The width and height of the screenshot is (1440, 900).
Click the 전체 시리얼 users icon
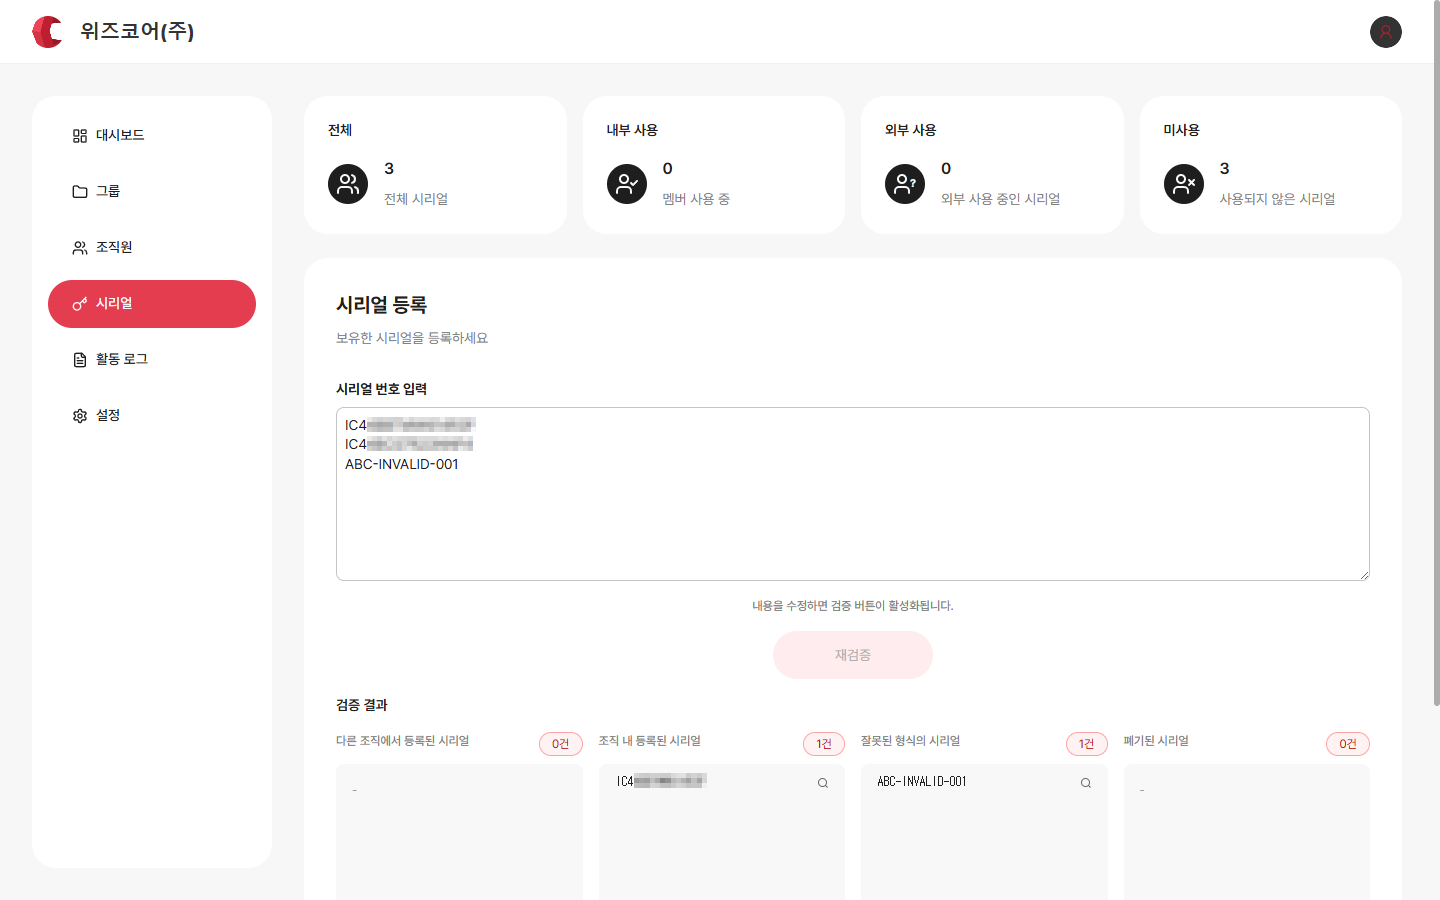[x=348, y=184]
